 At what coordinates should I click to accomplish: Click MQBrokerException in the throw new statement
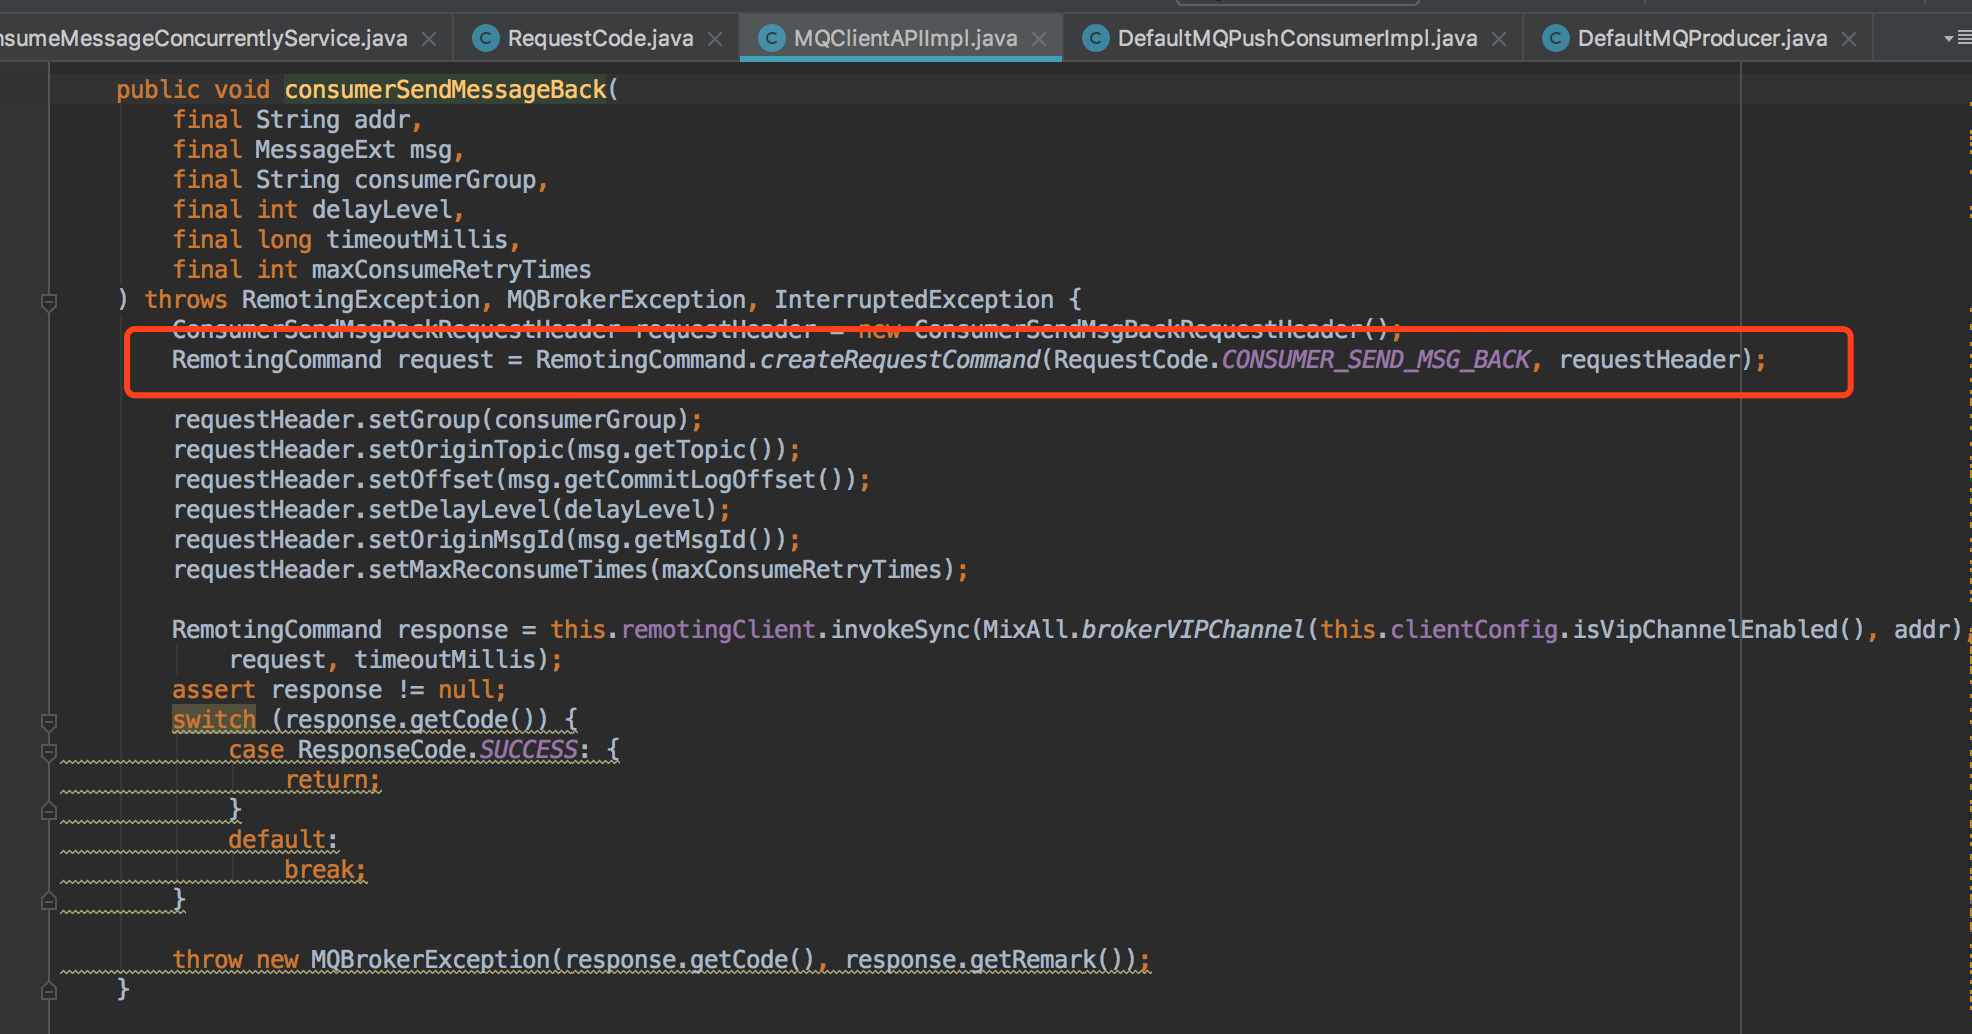coord(431,960)
